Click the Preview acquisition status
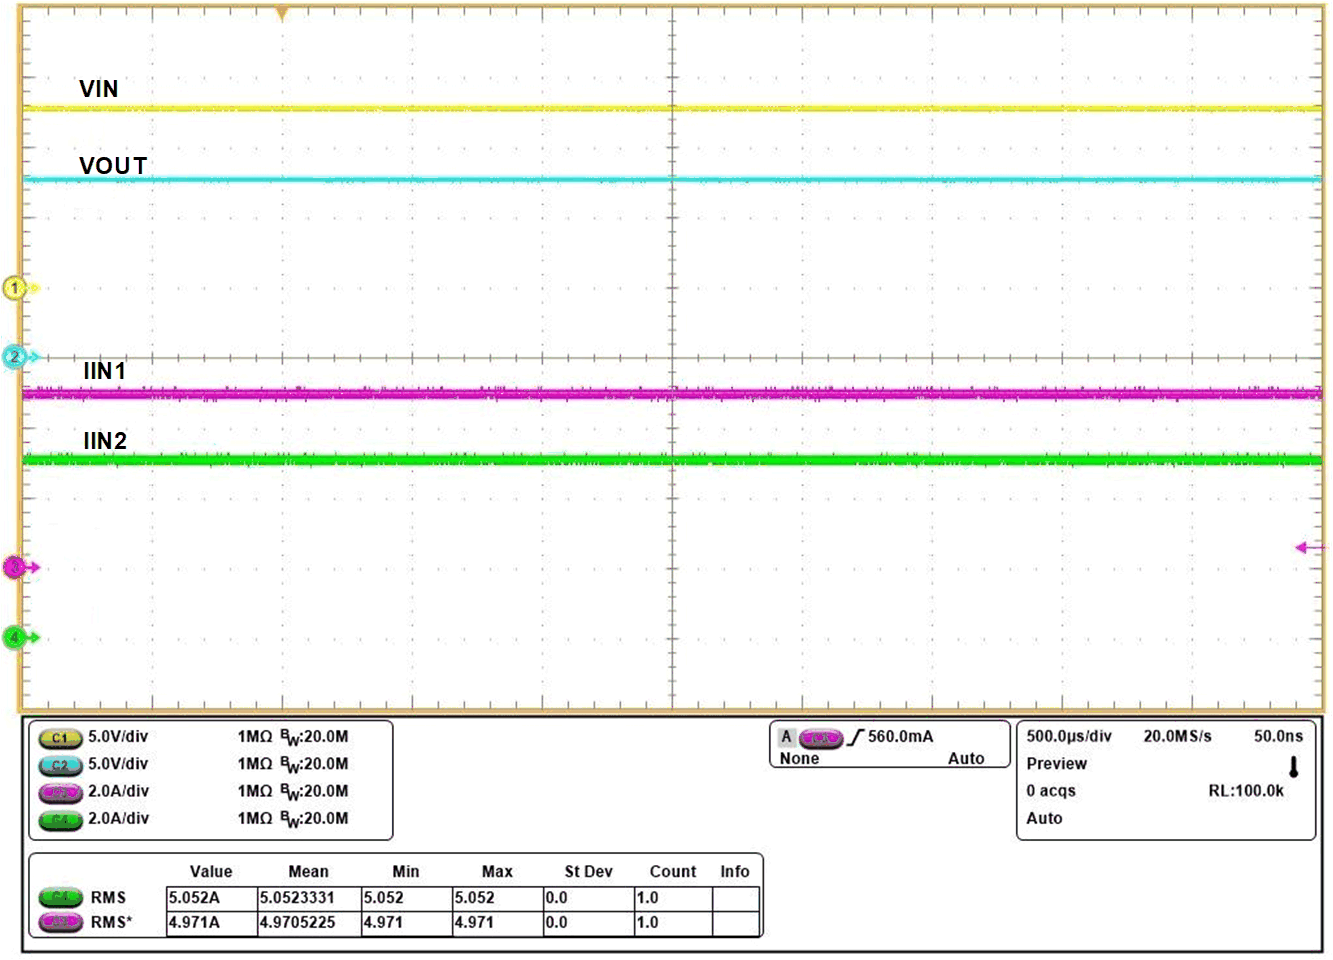Screen dimensions: 1333x960 (x=1056, y=764)
